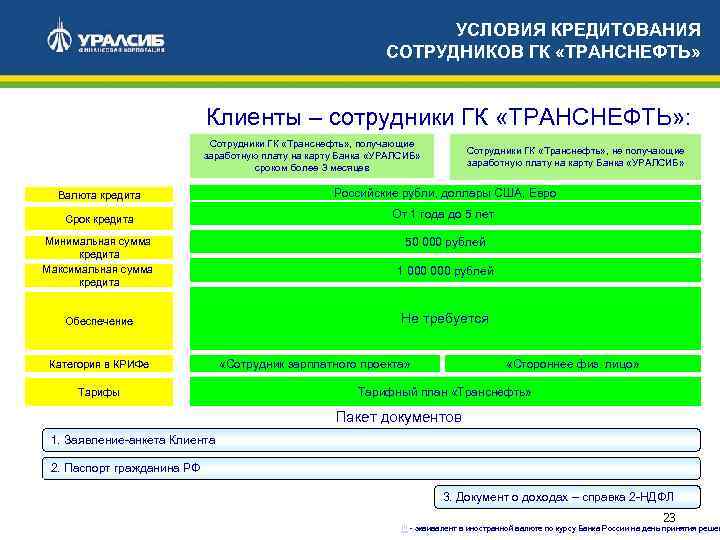Click the 'Категория в КРИФе' label

(x=99, y=364)
